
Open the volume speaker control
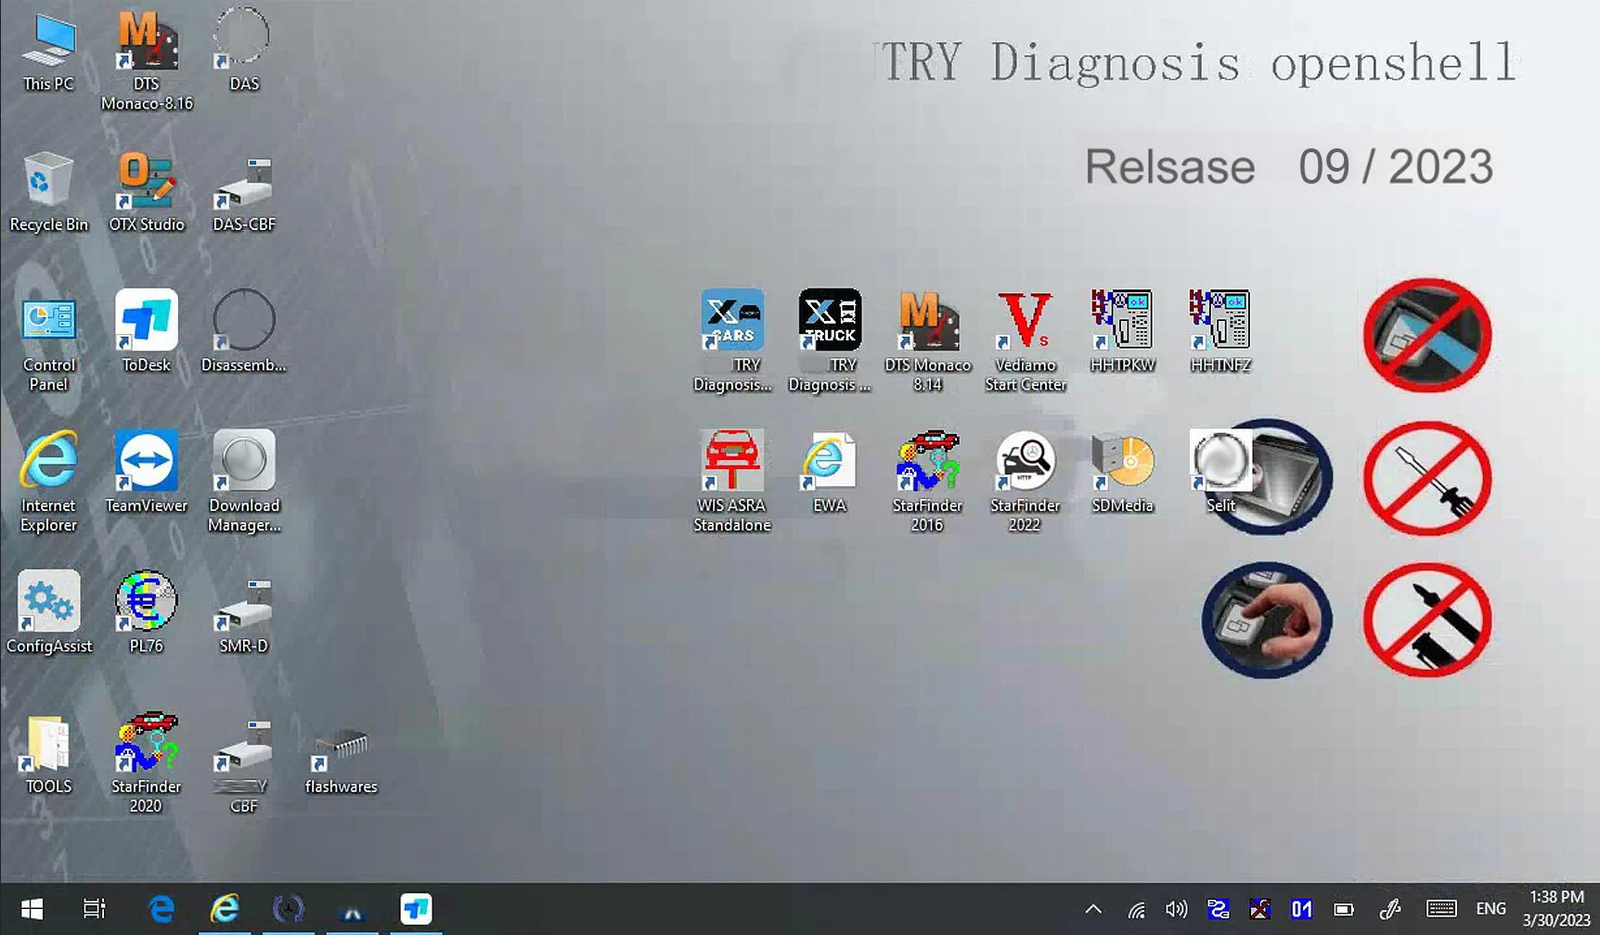(1176, 909)
